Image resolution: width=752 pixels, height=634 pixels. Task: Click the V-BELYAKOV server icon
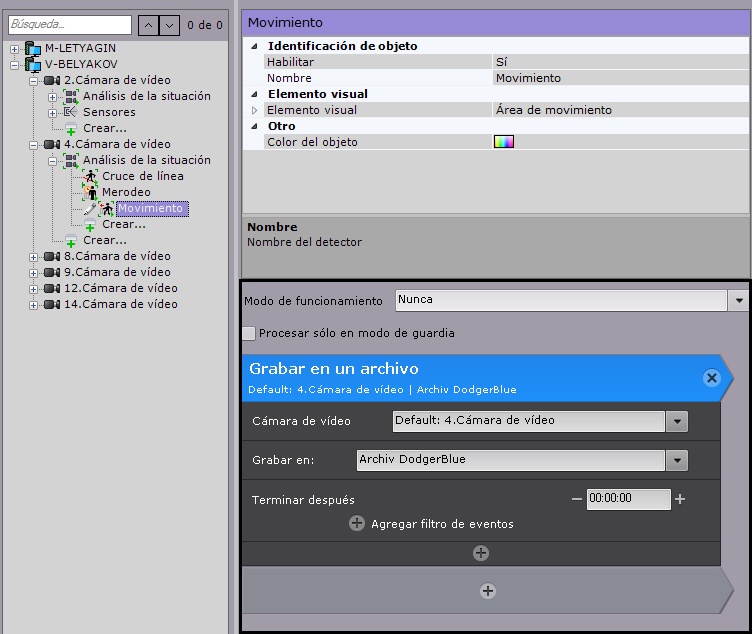[34, 64]
